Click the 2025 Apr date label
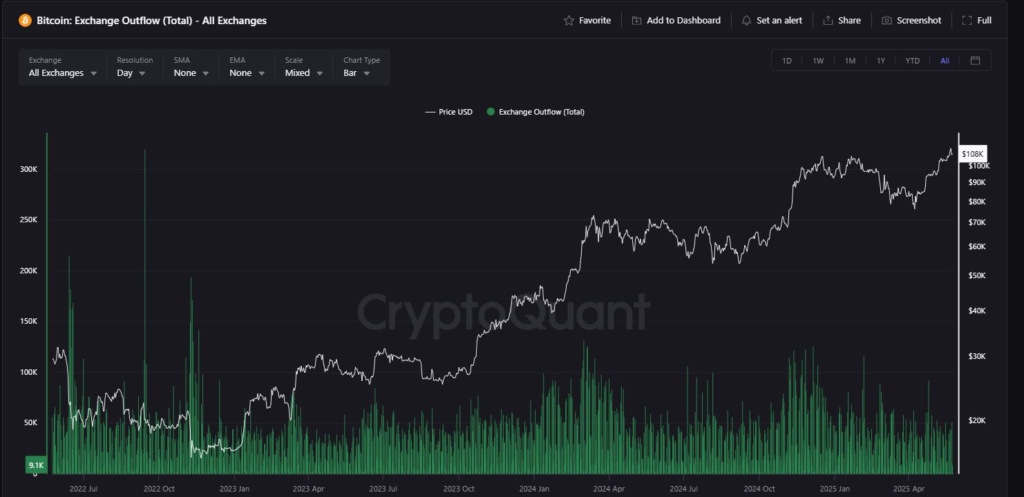Screen dimensions: 1024x497 coord(909,488)
